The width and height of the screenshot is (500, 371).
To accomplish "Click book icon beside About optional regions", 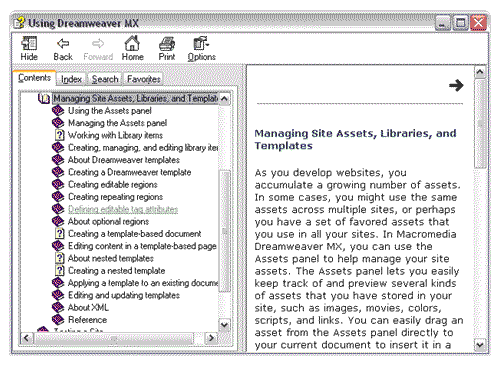I will click(58, 221).
